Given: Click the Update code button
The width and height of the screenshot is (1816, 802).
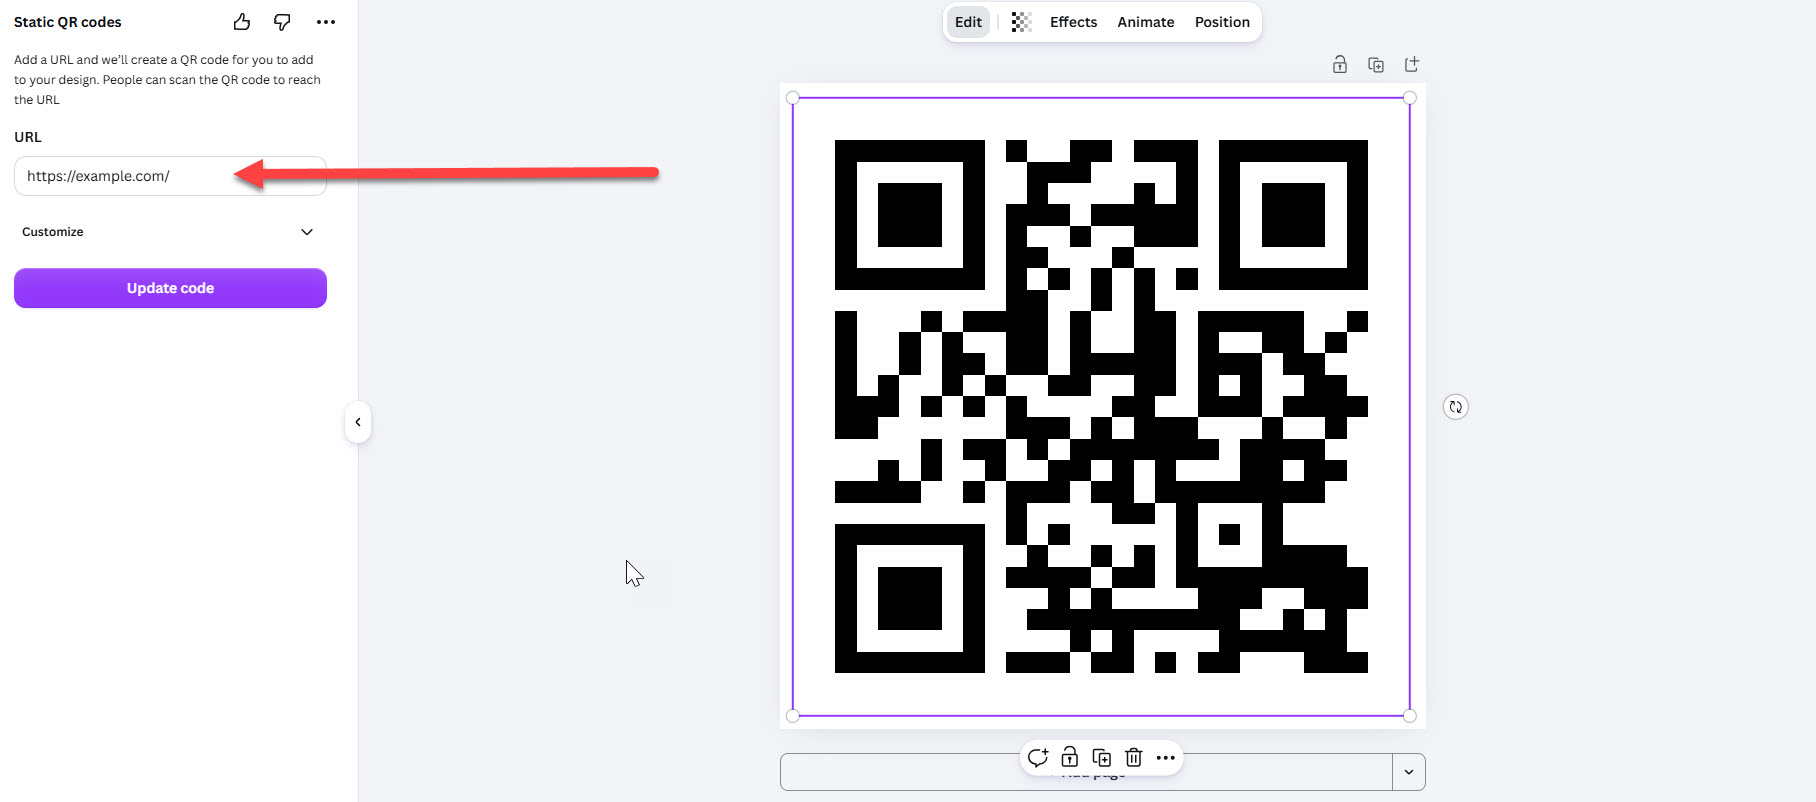Looking at the screenshot, I should click(170, 288).
